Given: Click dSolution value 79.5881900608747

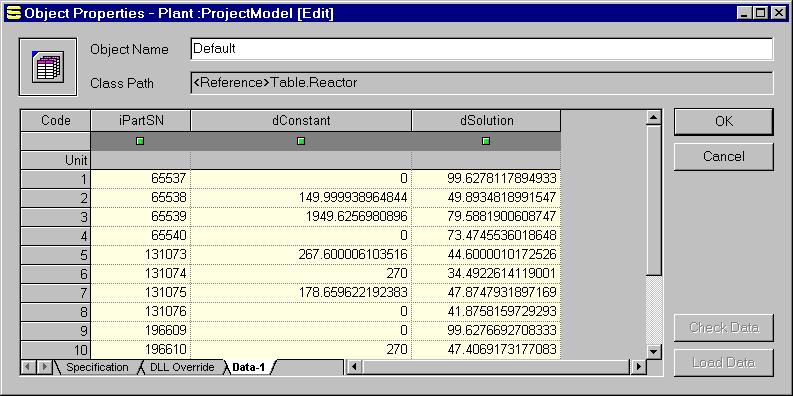Looking at the screenshot, I should coord(486,216).
